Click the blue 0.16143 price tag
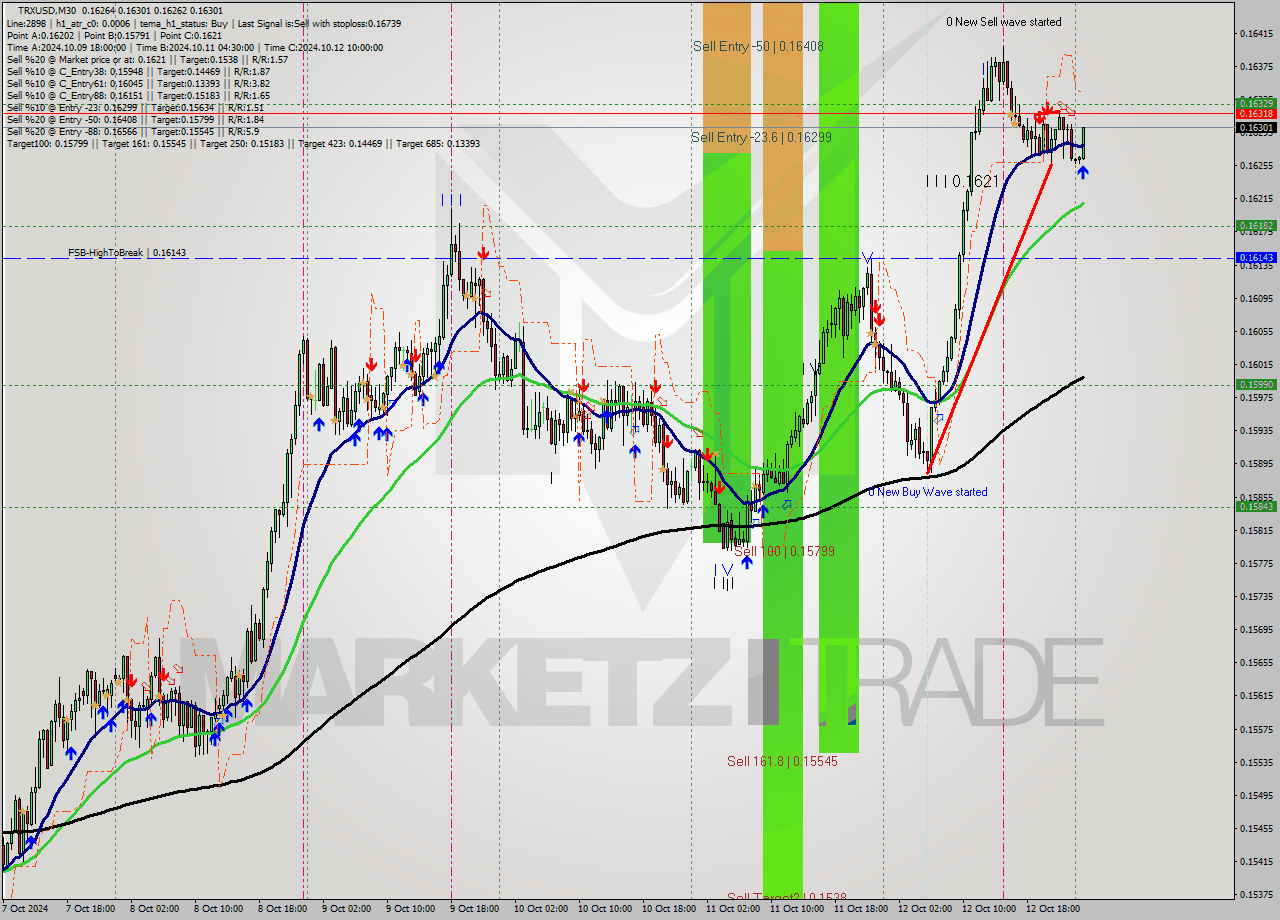 click(x=1257, y=258)
